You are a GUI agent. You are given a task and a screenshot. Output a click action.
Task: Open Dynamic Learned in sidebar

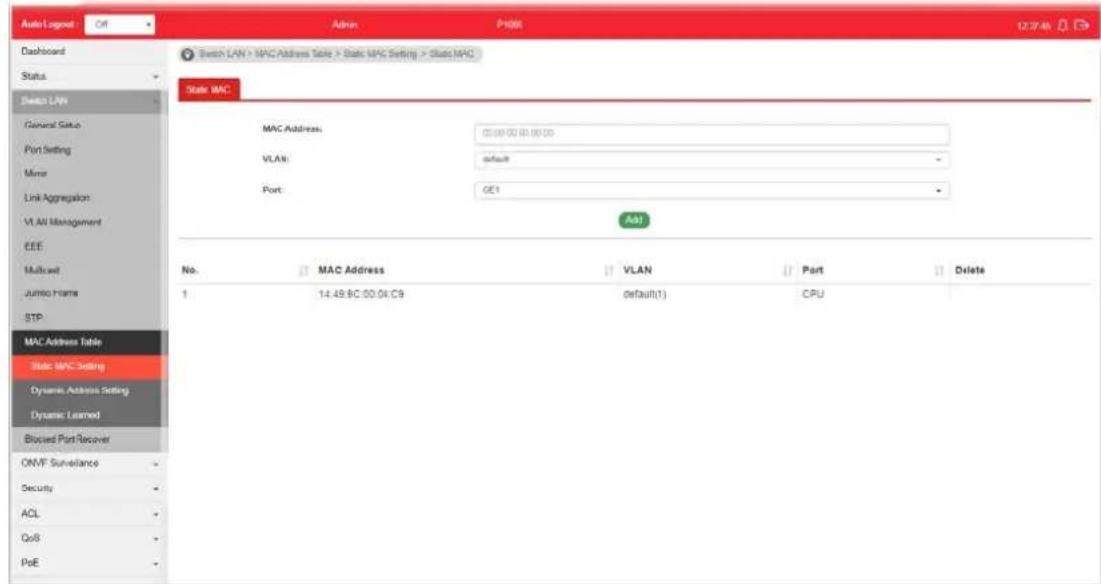[x=65, y=415]
